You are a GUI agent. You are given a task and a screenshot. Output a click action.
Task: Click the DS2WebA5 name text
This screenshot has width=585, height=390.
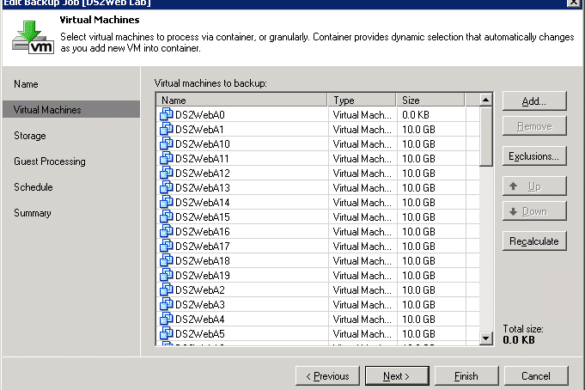click(200, 334)
